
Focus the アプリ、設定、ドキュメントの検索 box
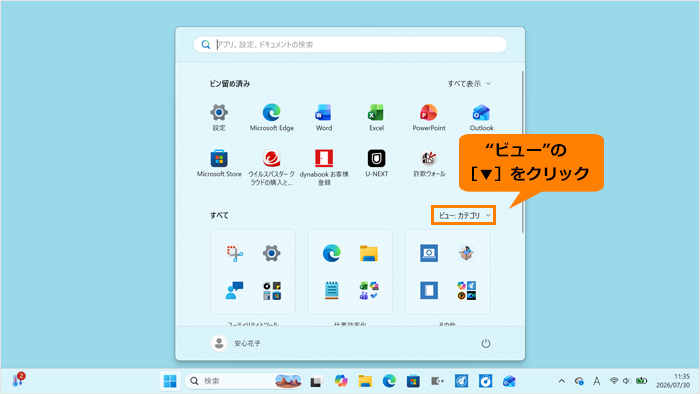point(350,45)
